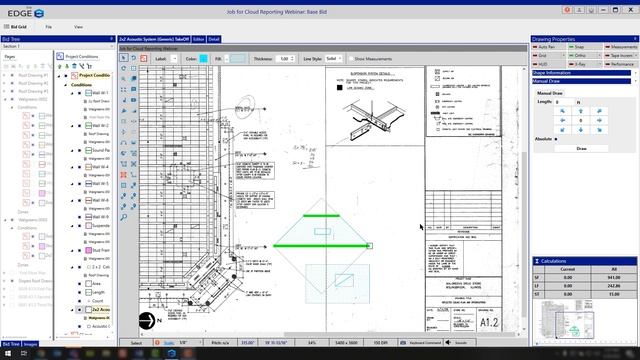Toggle the Auto Pan option
Image resolution: width=640 pixels, height=360 pixels.
[548, 47]
